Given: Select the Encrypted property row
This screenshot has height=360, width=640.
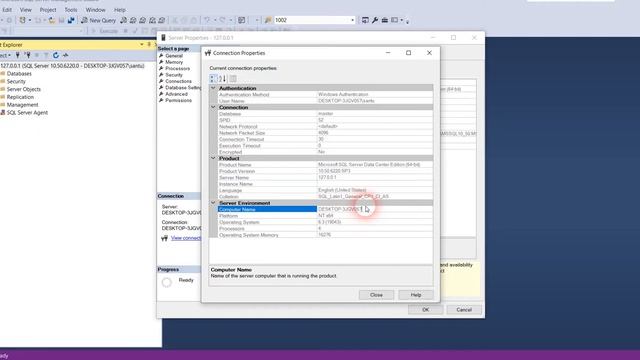Looking at the screenshot, I should [x=325, y=152].
